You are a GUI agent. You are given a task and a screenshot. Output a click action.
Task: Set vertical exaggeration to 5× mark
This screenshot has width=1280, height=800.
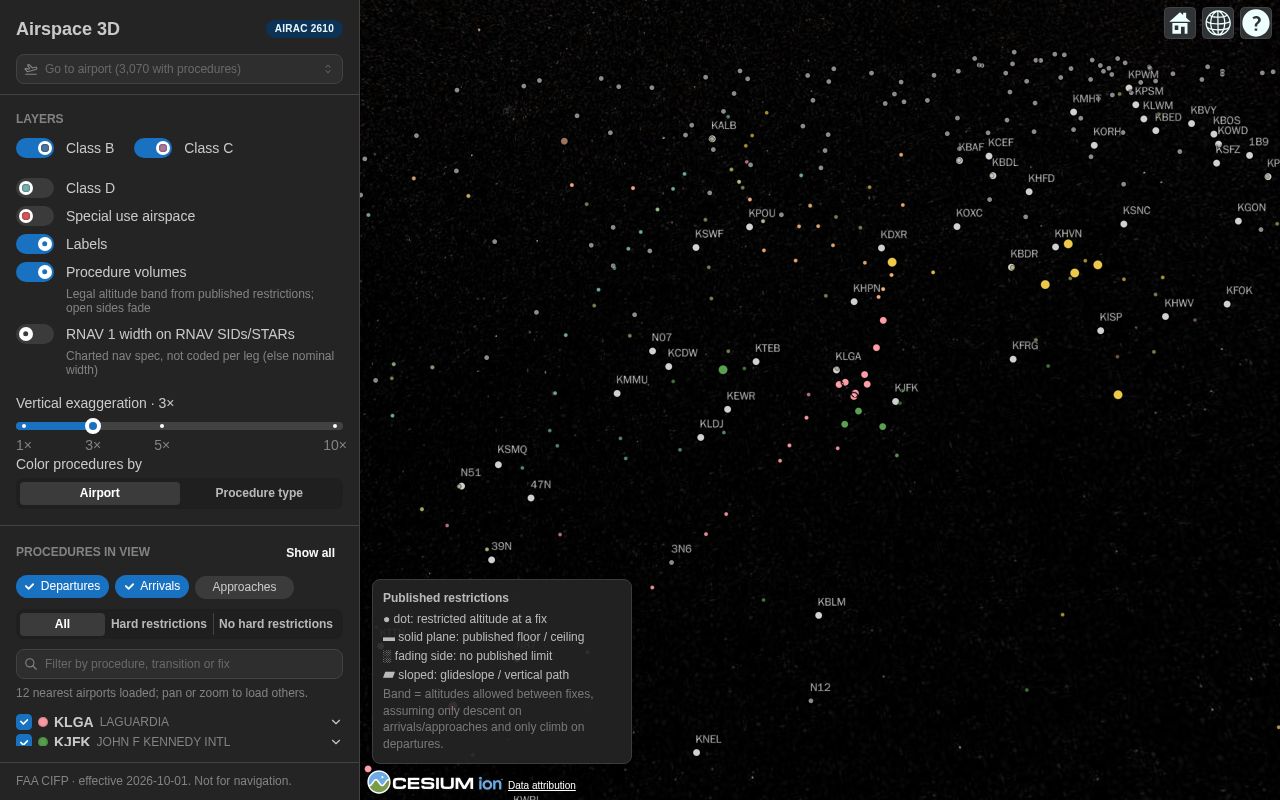pos(162,426)
